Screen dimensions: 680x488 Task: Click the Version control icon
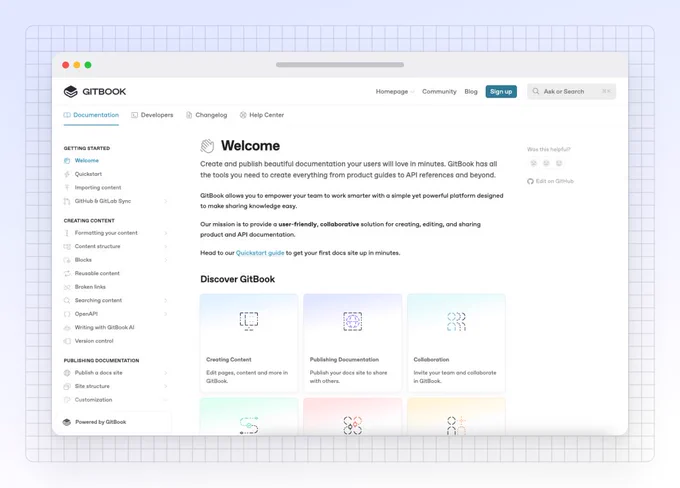click(x=67, y=341)
